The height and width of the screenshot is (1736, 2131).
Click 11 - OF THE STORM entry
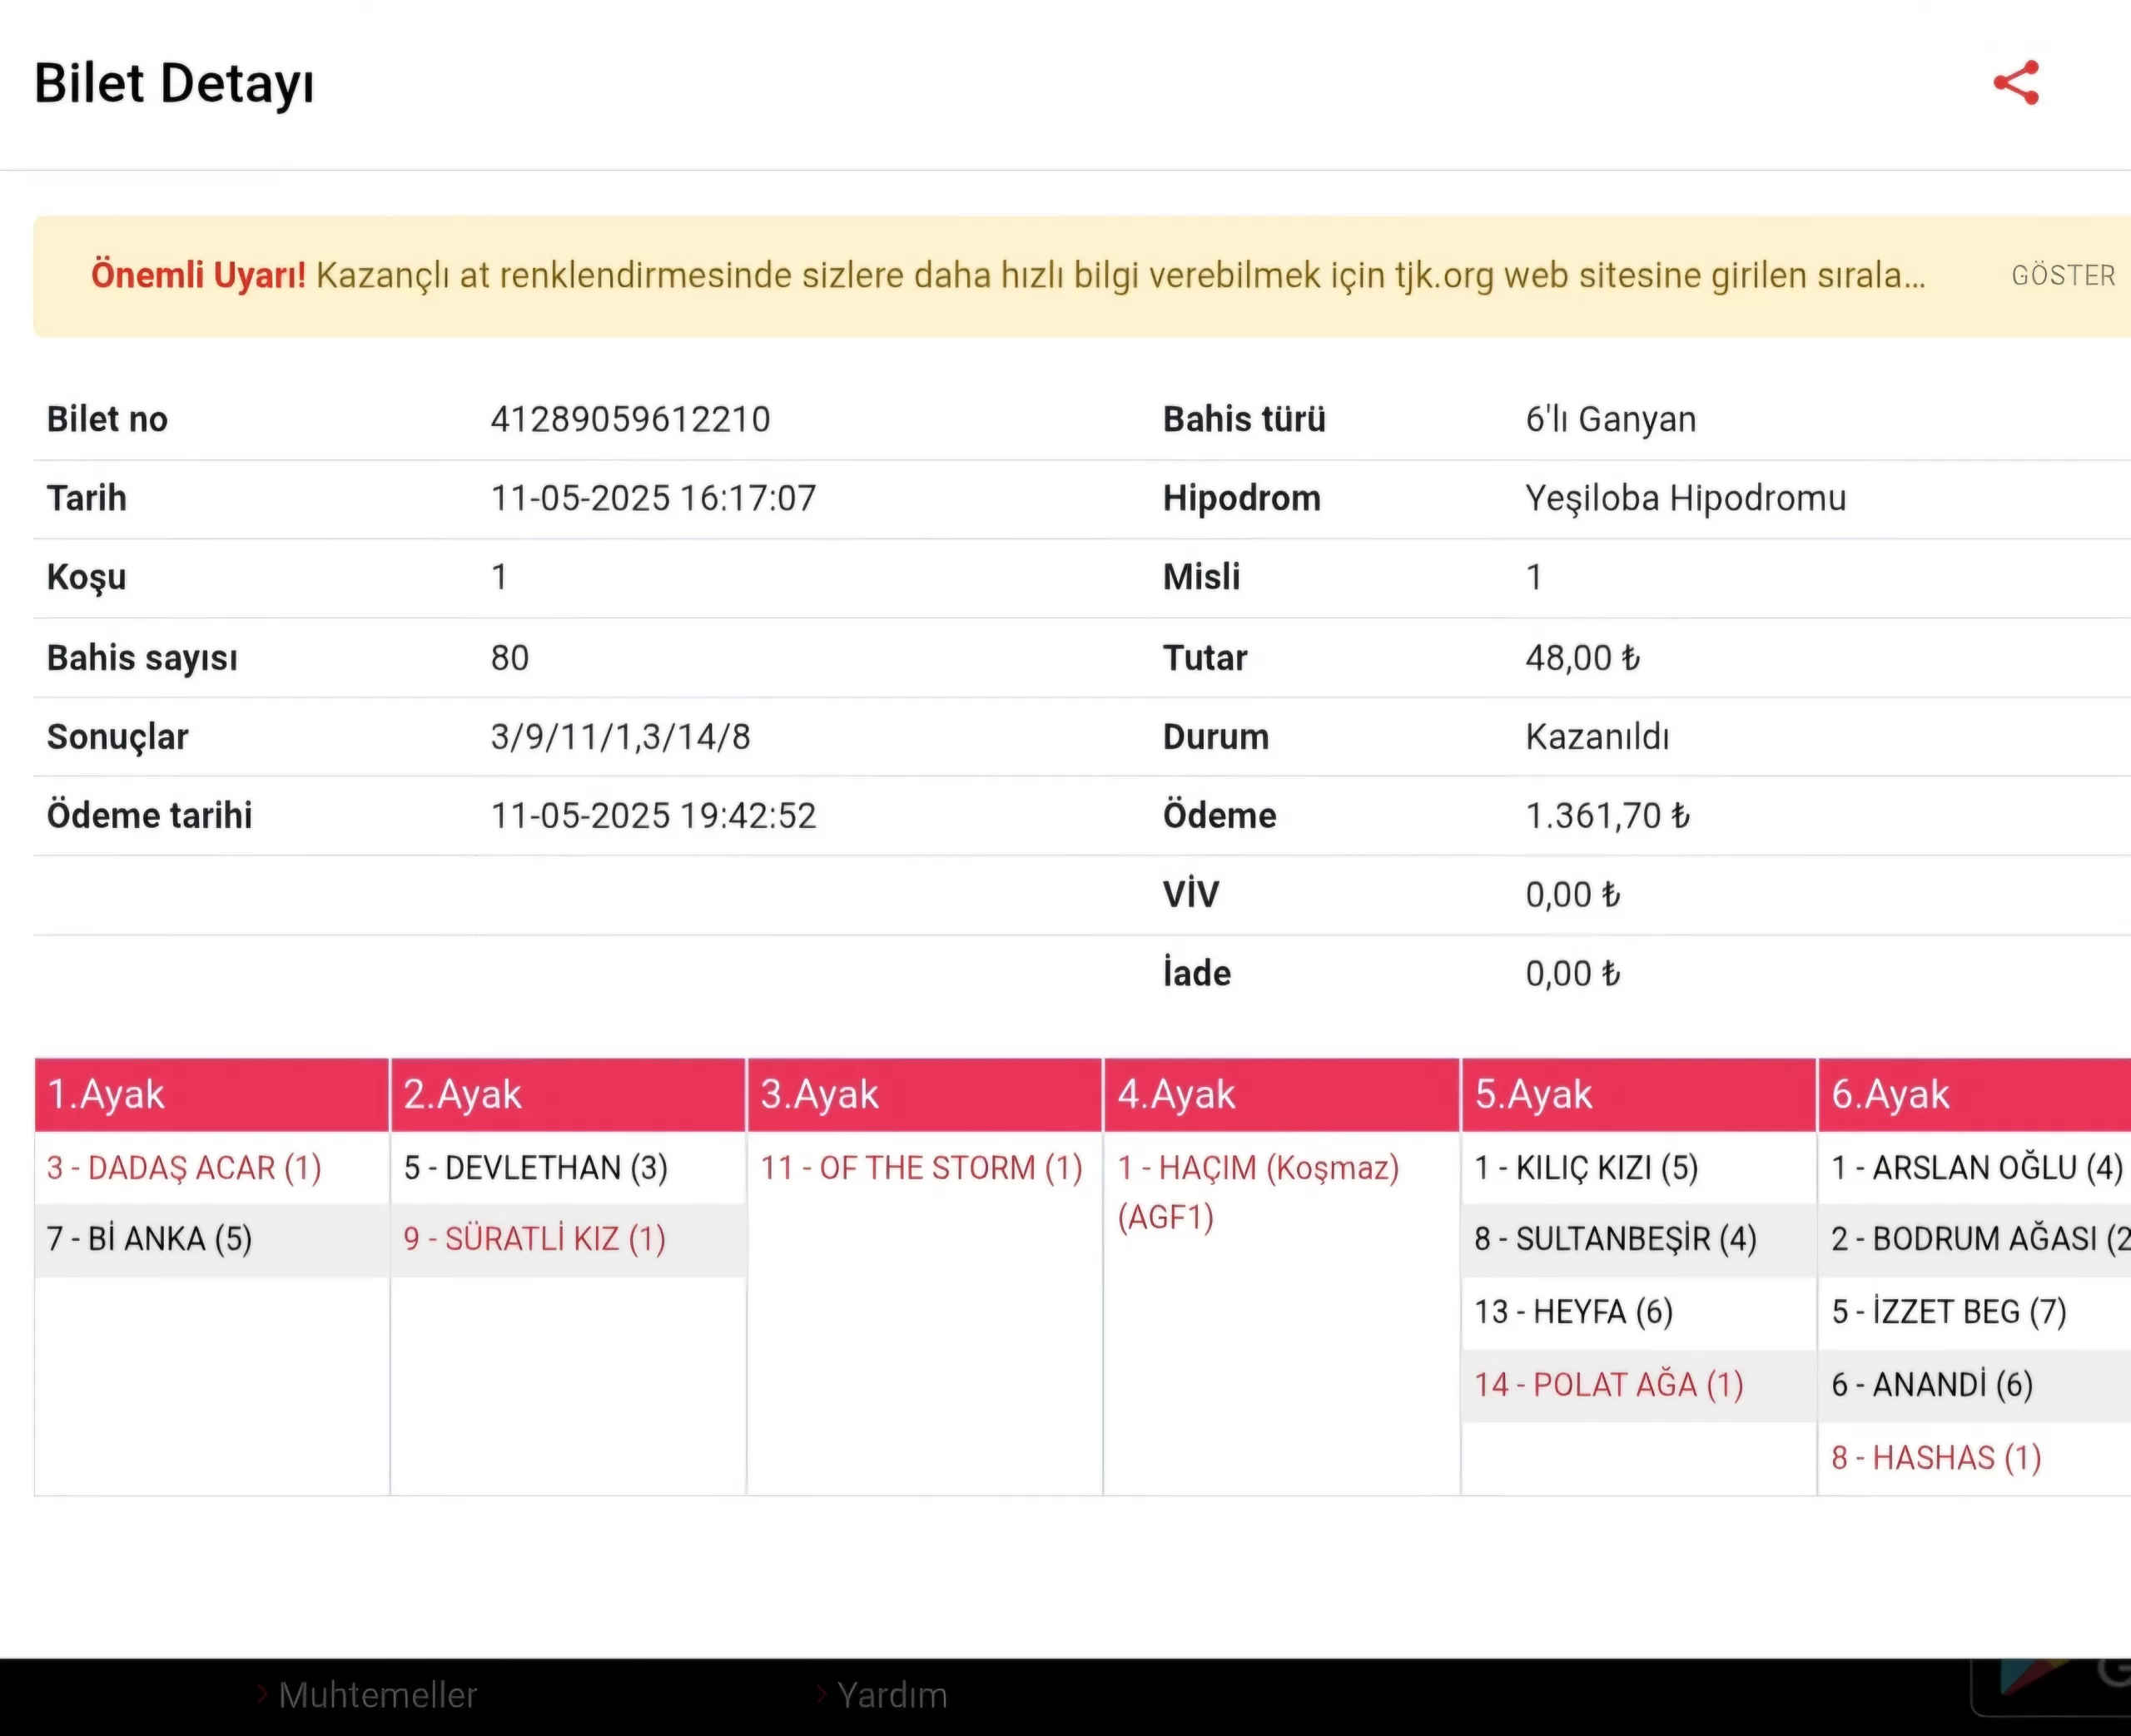(x=921, y=1168)
